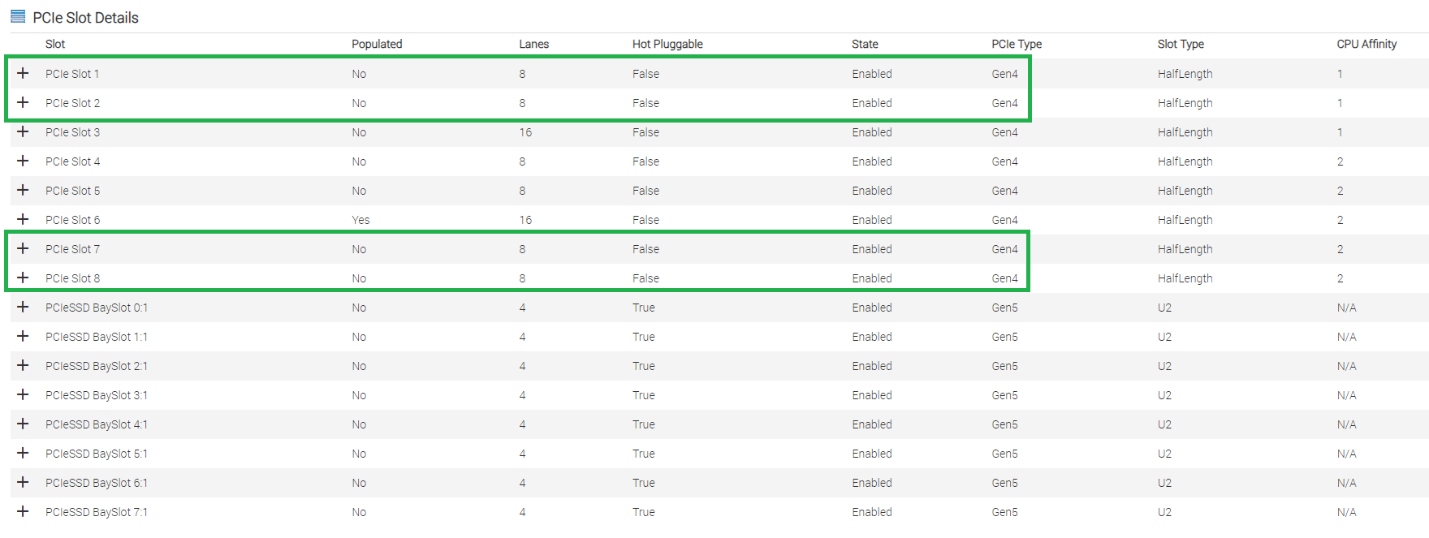Click the Lanes column header
Viewport: 1429px width, 538px height.
pos(534,44)
